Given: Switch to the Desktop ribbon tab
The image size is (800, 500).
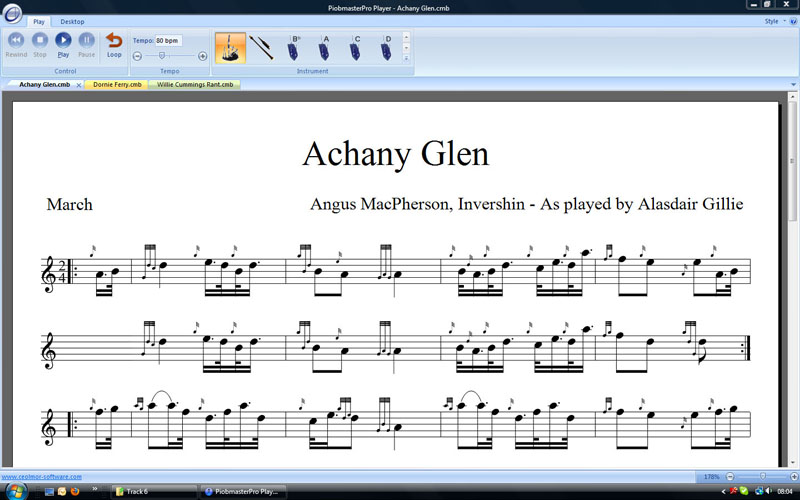Looking at the screenshot, I should click(72, 21).
